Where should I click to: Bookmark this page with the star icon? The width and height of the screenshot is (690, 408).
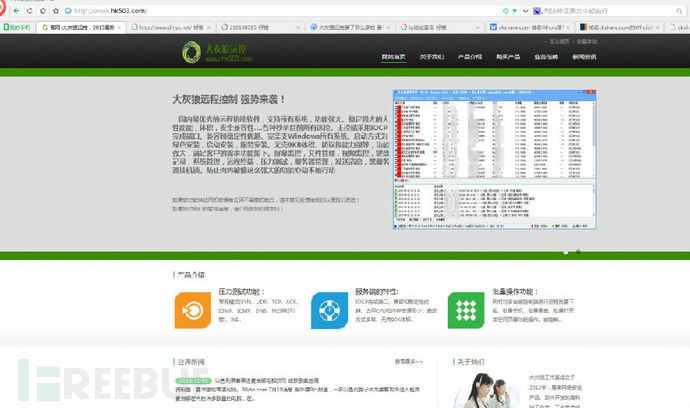point(56,11)
